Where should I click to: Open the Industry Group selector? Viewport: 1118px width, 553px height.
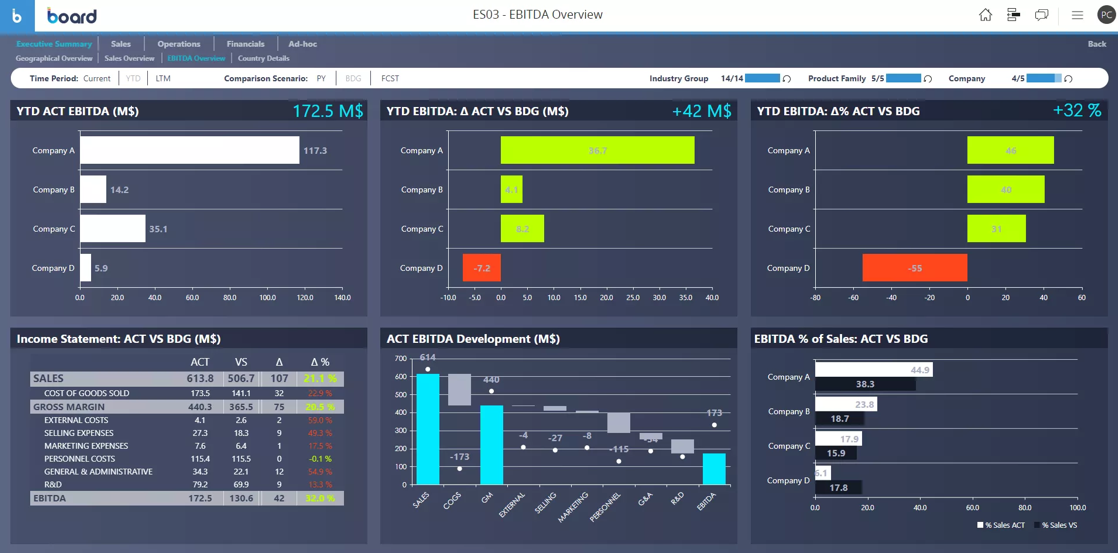[762, 78]
